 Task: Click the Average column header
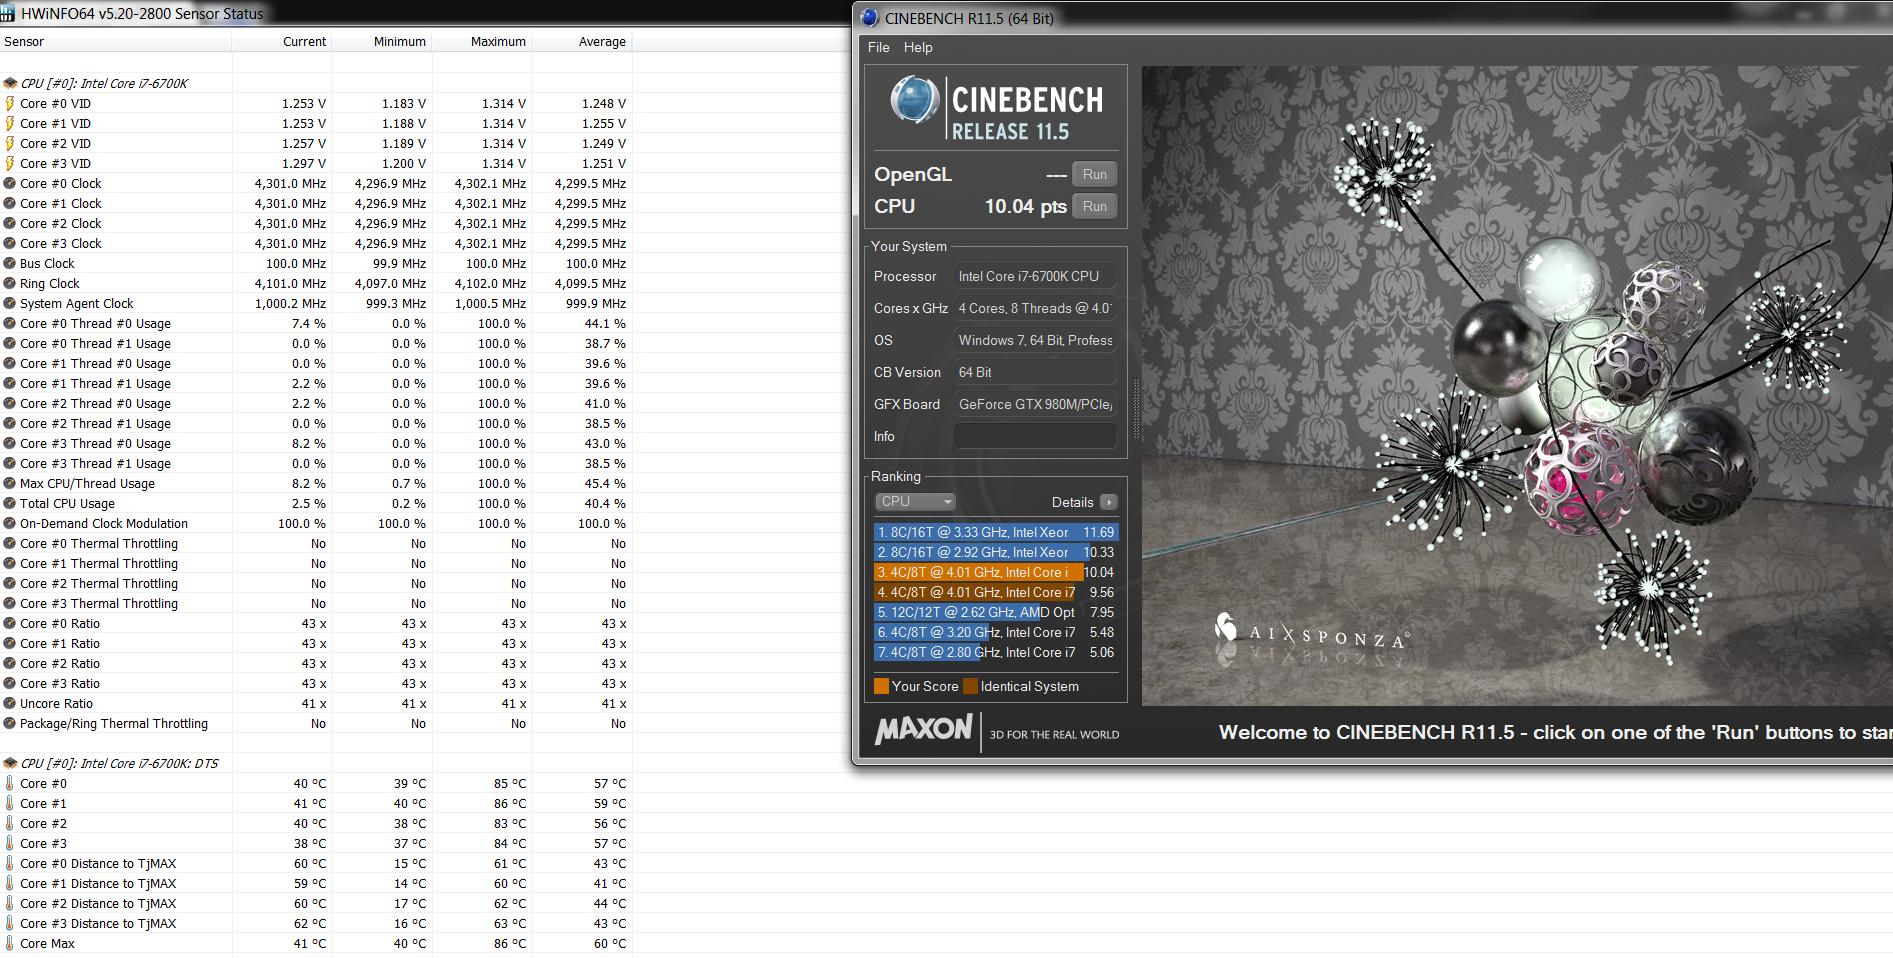[x=582, y=42]
